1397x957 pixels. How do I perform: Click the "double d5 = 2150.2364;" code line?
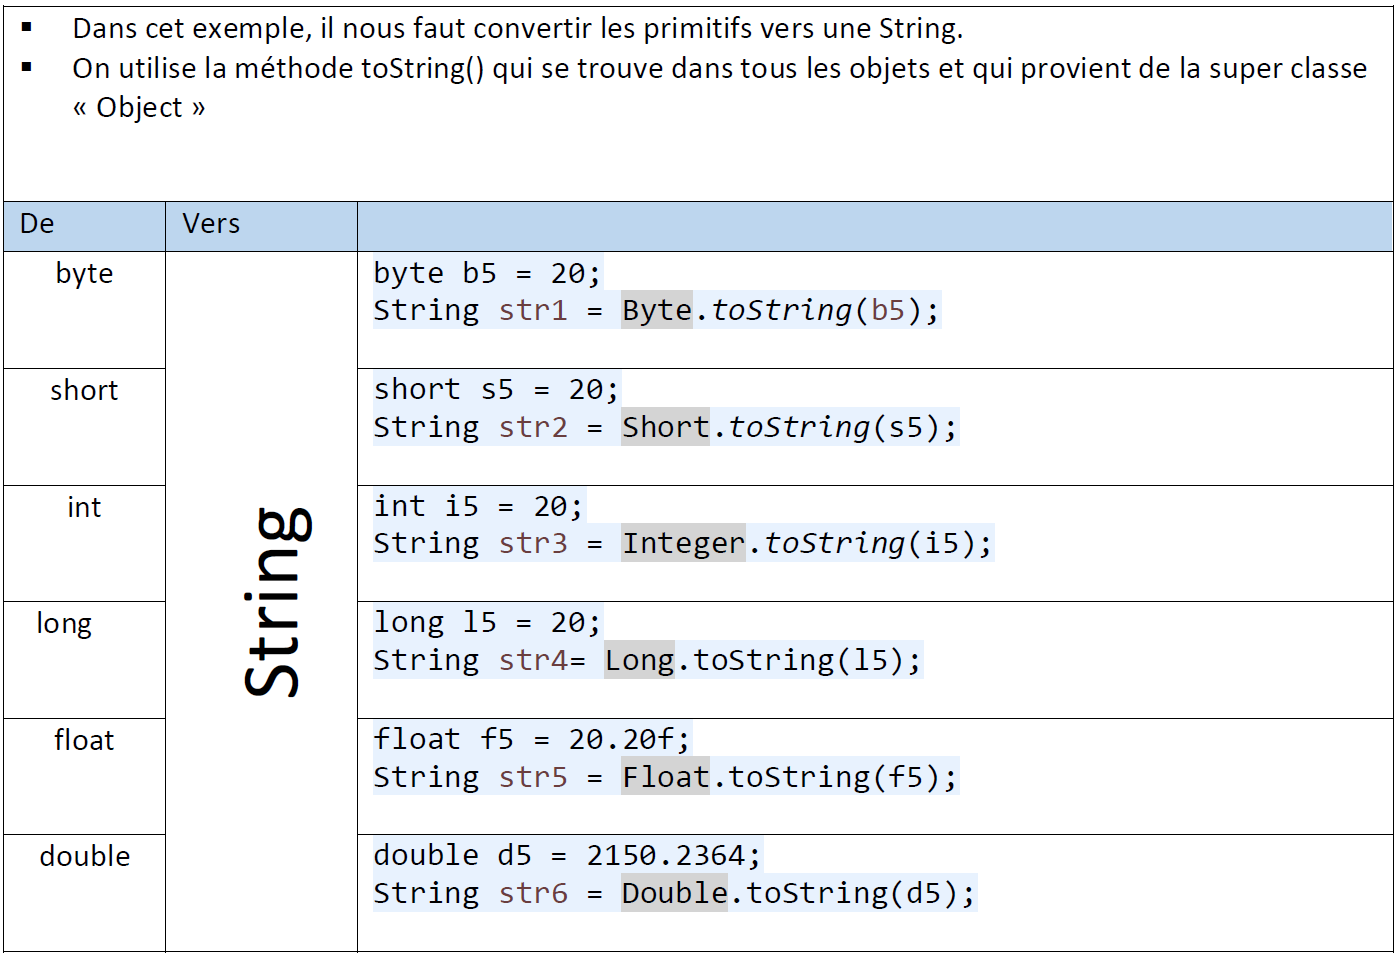coord(566,856)
